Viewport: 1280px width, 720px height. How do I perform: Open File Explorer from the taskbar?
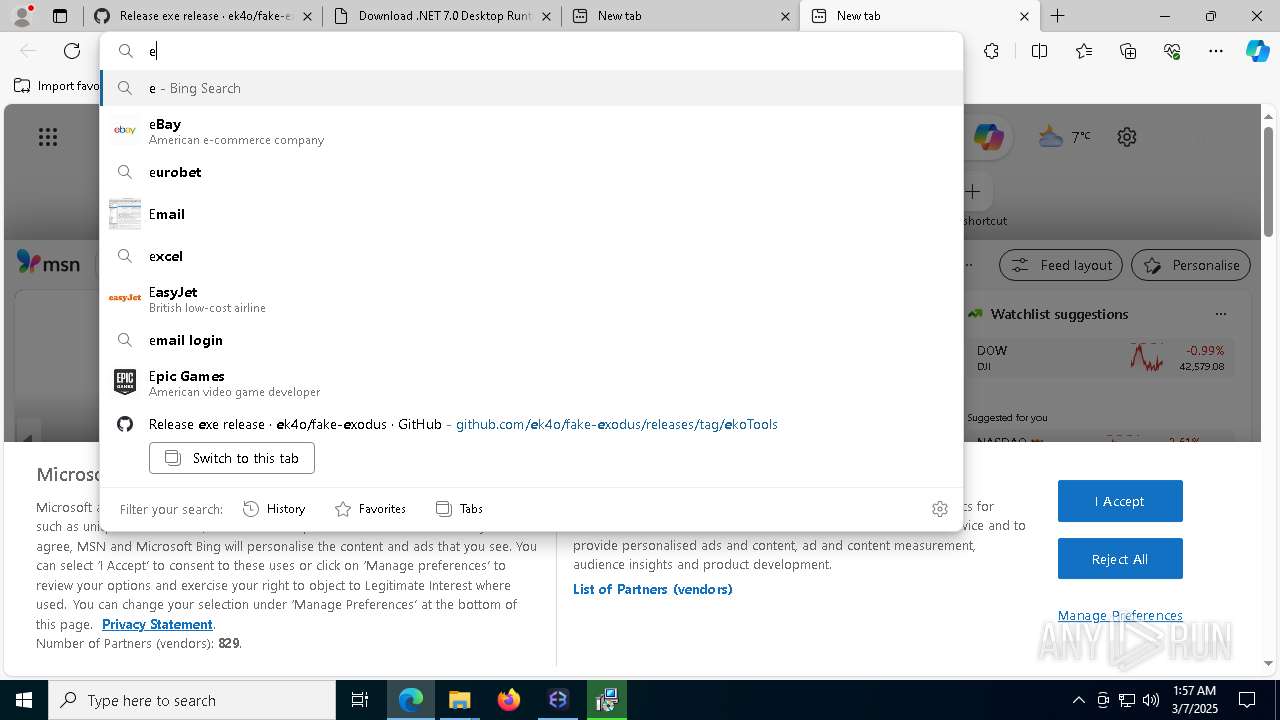click(x=460, y=700)
